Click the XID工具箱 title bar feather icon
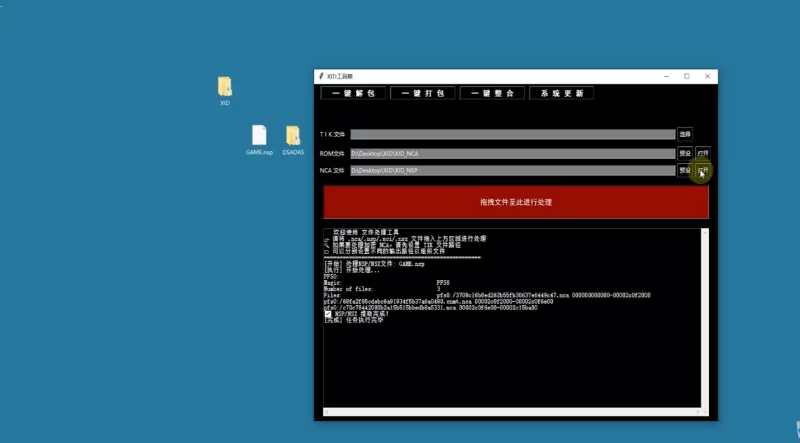 click(320, 76)
